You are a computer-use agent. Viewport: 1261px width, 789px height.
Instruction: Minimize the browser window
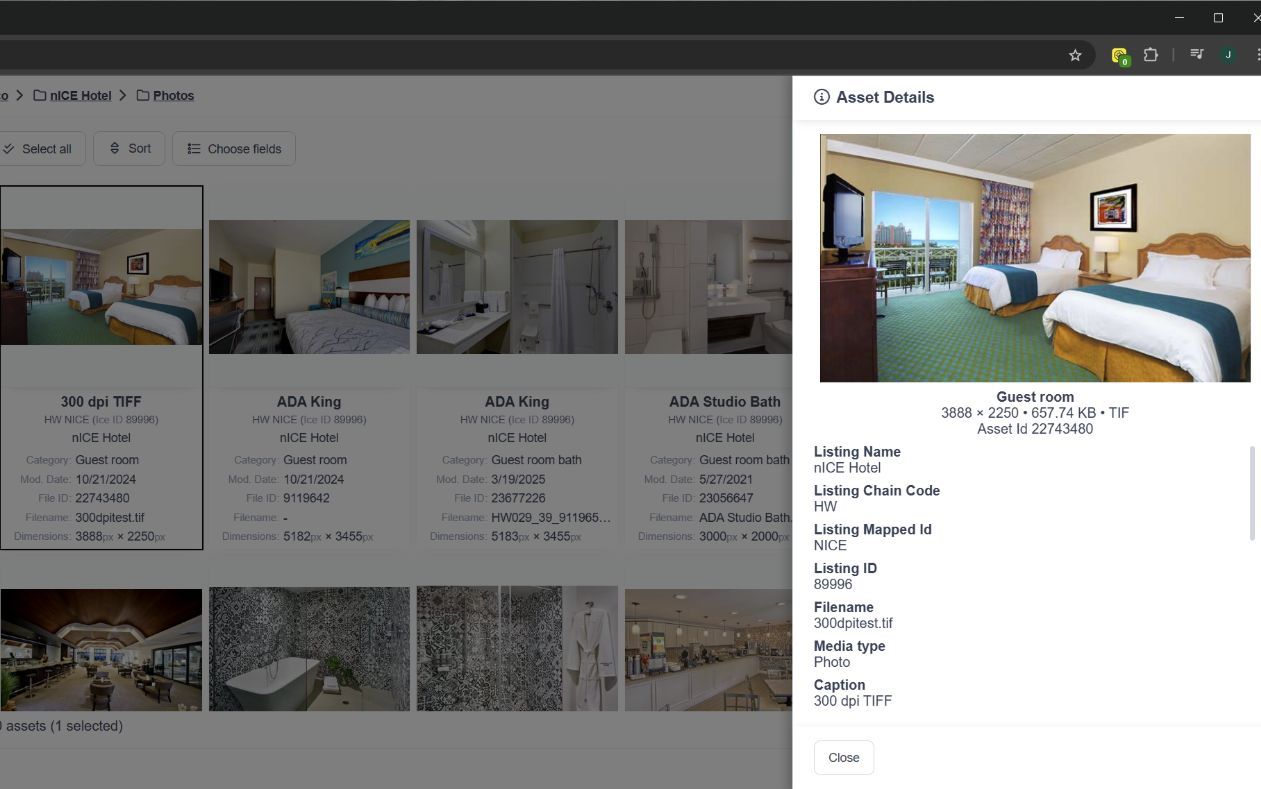pos(1180,18)
